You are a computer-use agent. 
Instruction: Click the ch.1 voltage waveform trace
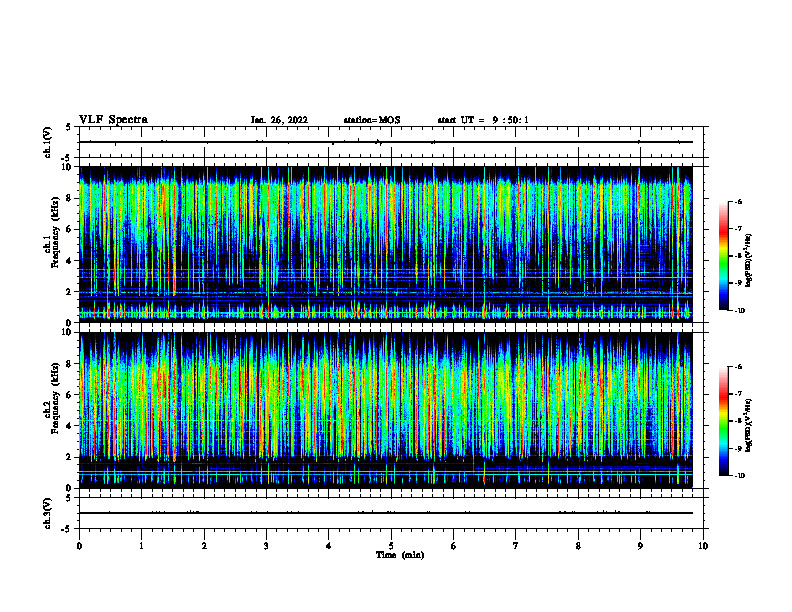[386, 142]
